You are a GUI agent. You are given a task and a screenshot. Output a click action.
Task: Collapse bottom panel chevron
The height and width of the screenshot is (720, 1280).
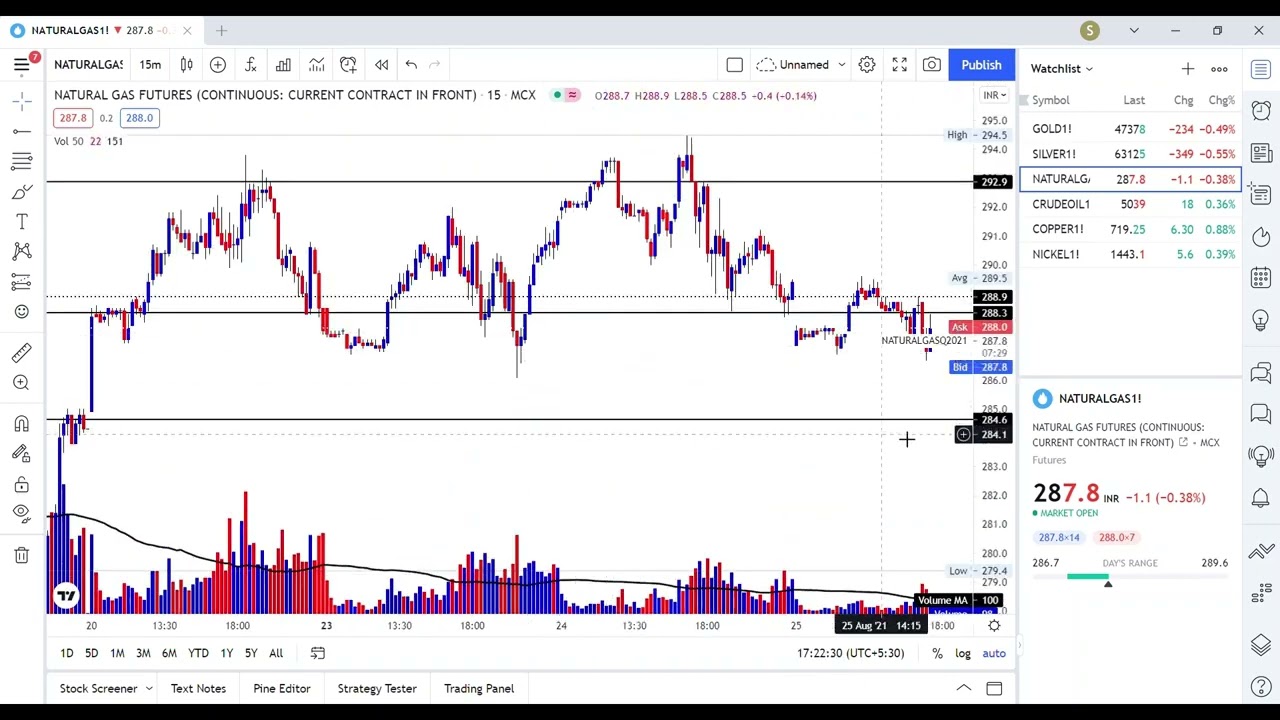tap(964, 688)
